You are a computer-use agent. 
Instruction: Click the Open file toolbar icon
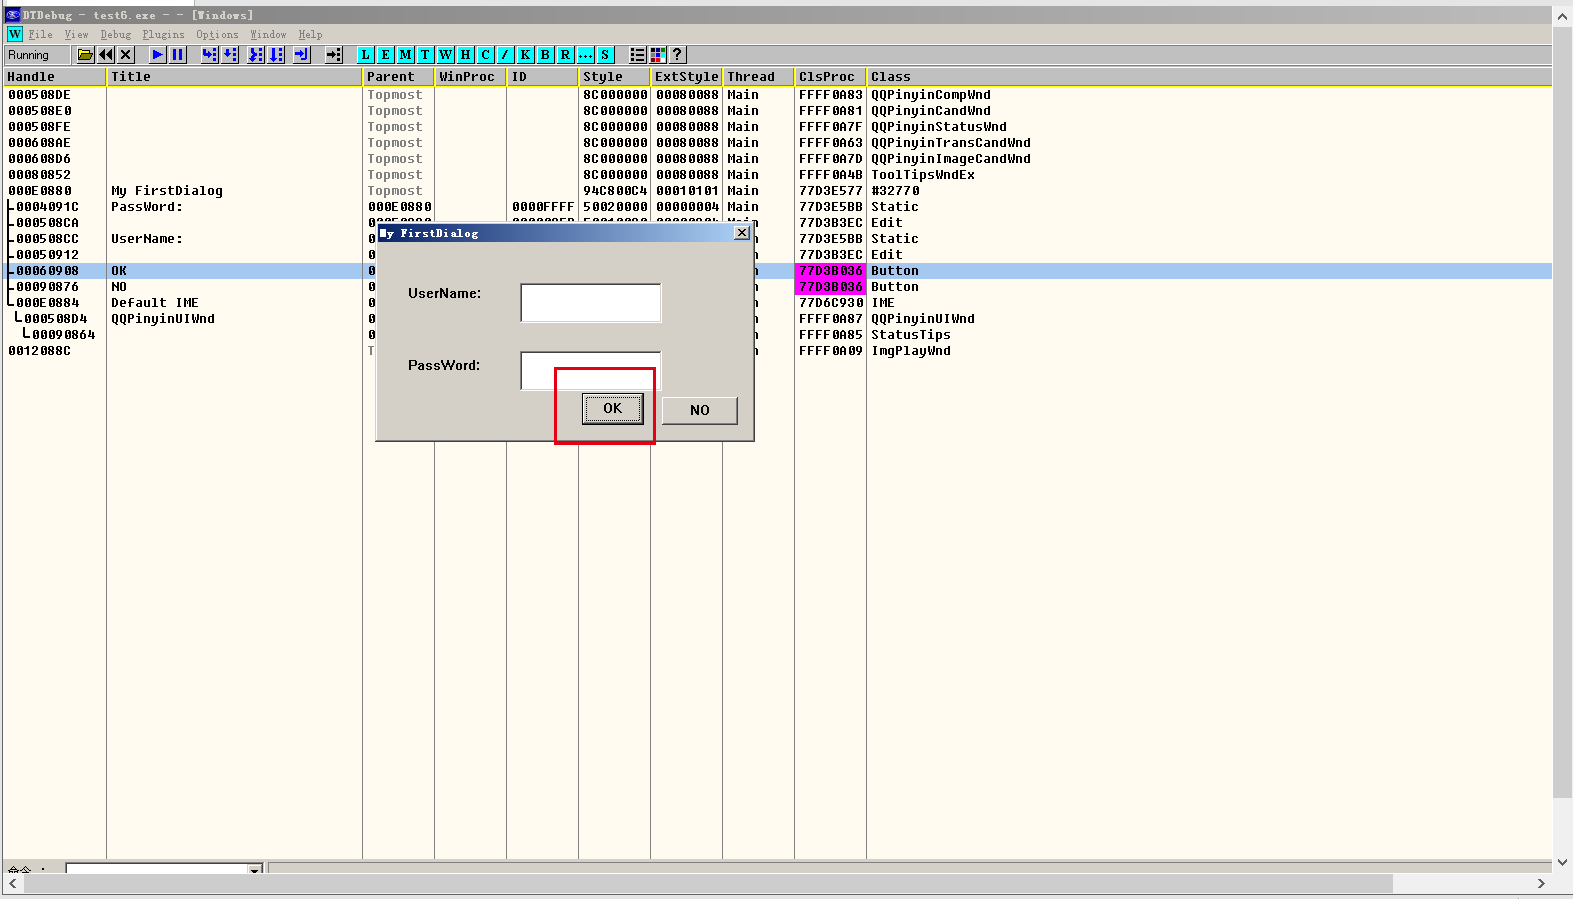85,55
